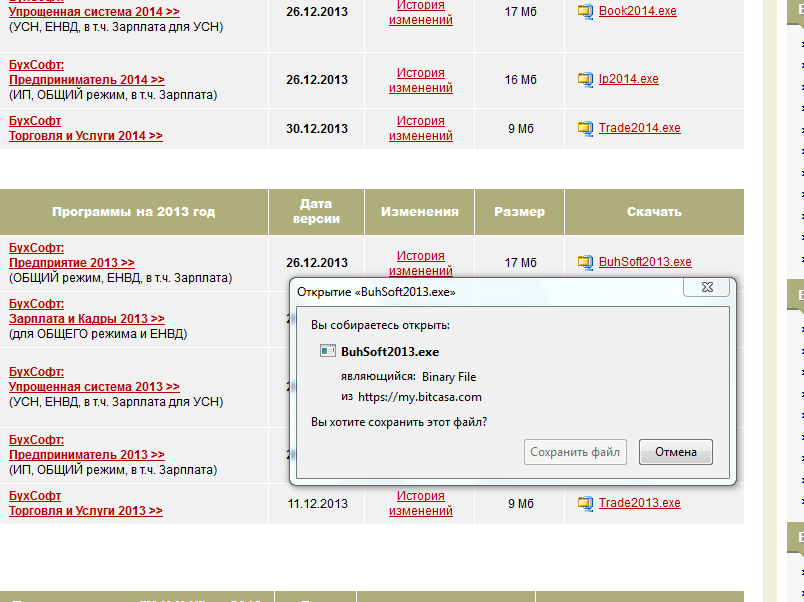Screen dimensions: 804x602
Task: Open Упрощенная система 2014 link
Action: point(94,12)
